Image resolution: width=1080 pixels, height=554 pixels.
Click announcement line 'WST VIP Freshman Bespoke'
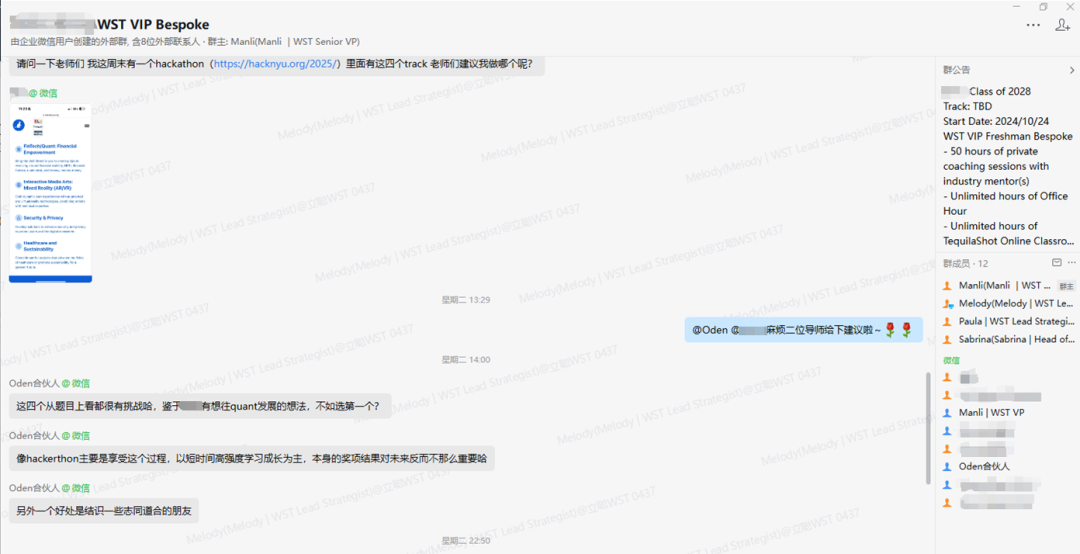coord(1008,136)
